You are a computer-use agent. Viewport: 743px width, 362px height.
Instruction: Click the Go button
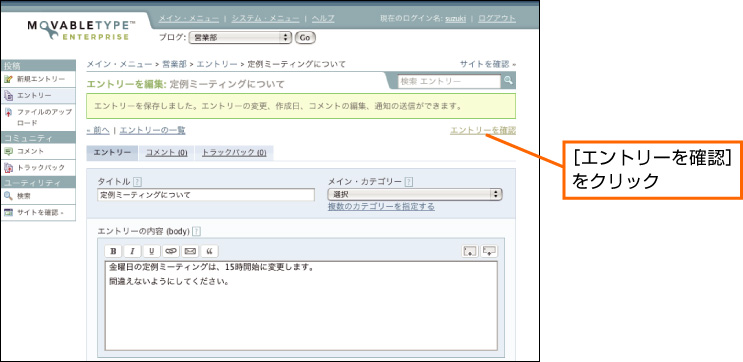[x=305, y=38]
